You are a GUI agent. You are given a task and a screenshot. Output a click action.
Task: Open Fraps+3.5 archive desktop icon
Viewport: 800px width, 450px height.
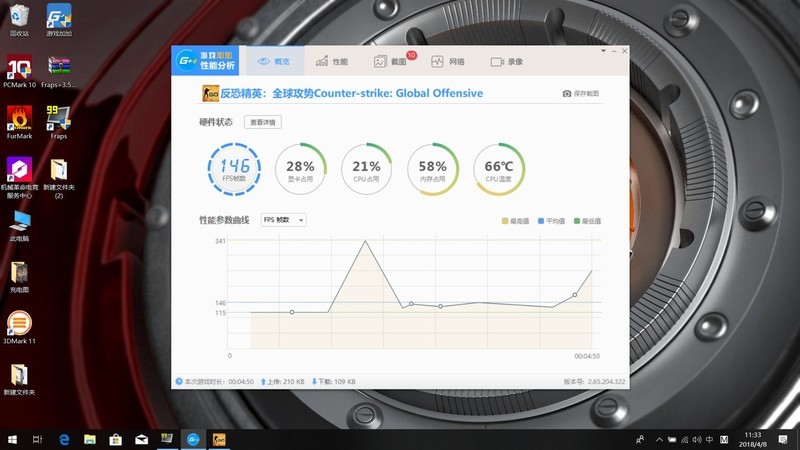coord(59,71)
